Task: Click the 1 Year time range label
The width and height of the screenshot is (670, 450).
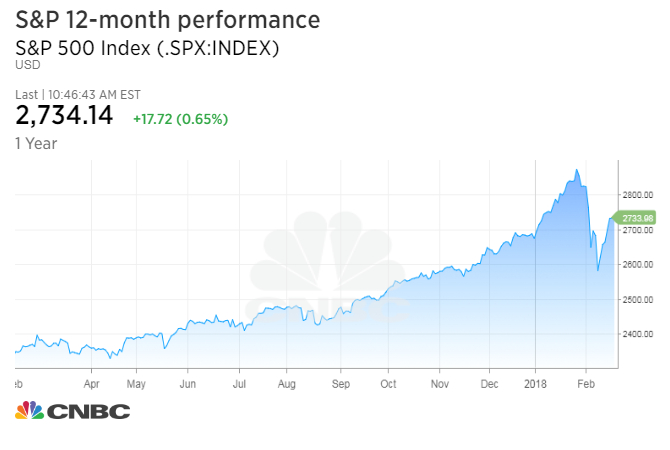Action: (36, 143)
